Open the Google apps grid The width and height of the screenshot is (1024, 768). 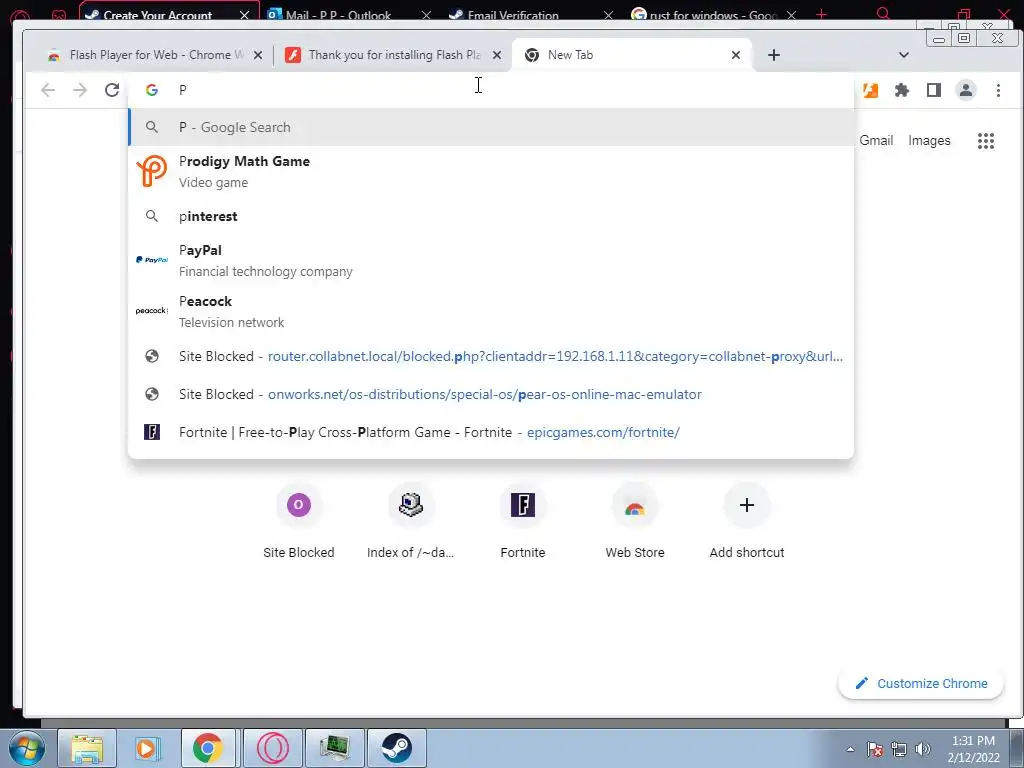(985, 140)
